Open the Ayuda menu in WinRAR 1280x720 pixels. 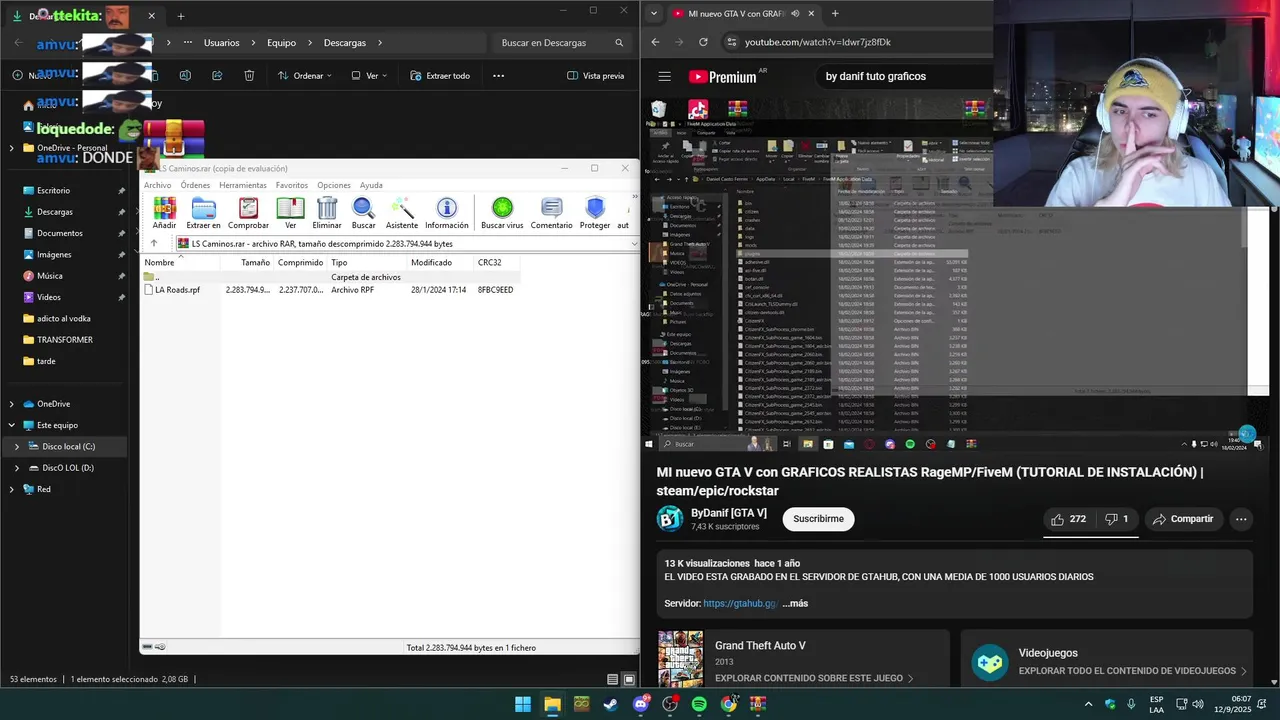pyautogui.click(x=371, y=185)
